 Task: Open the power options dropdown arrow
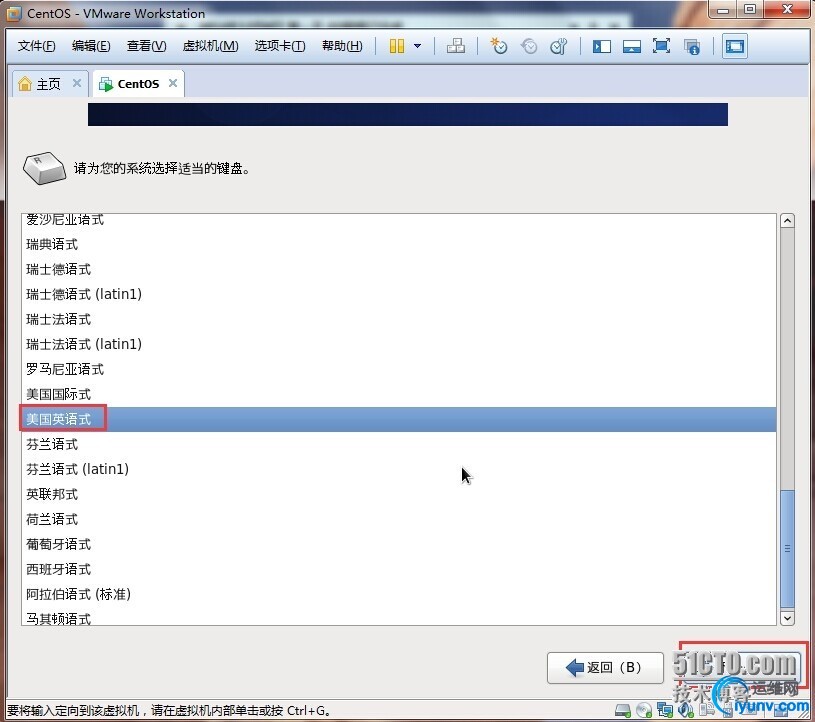click(x=417, y=46)
